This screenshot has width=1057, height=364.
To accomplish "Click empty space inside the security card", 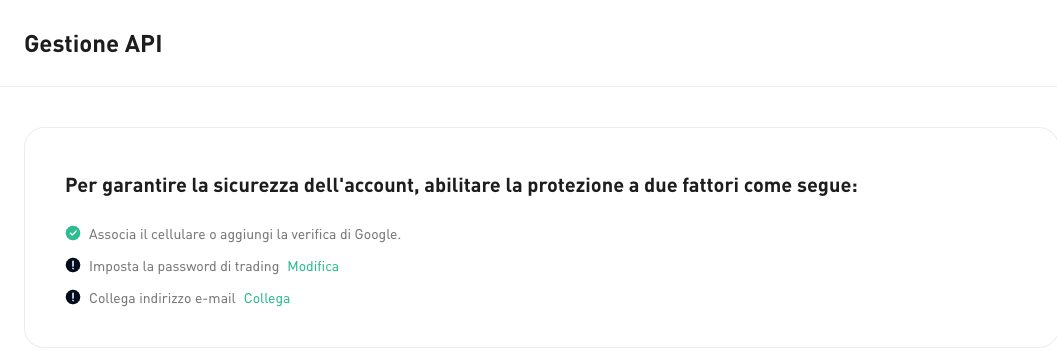I will pyautogui.click(x=674, y=283).
